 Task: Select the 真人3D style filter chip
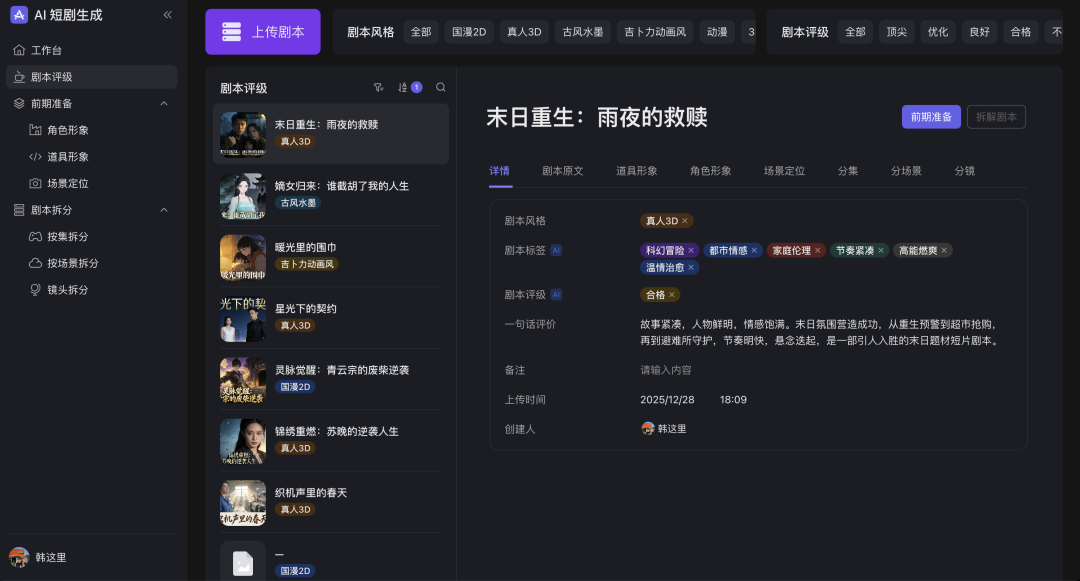click(x=523, y=31)
